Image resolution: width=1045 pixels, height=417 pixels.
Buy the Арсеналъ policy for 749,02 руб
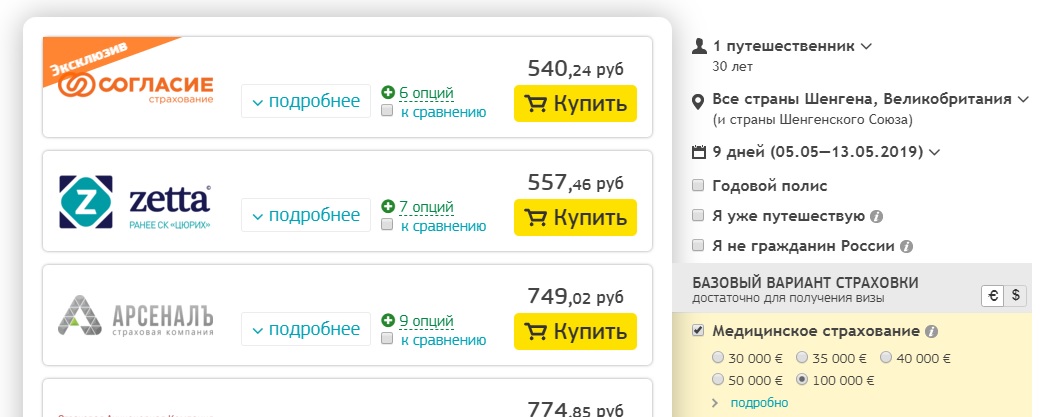pyautogui.click(x=575, y=331)
